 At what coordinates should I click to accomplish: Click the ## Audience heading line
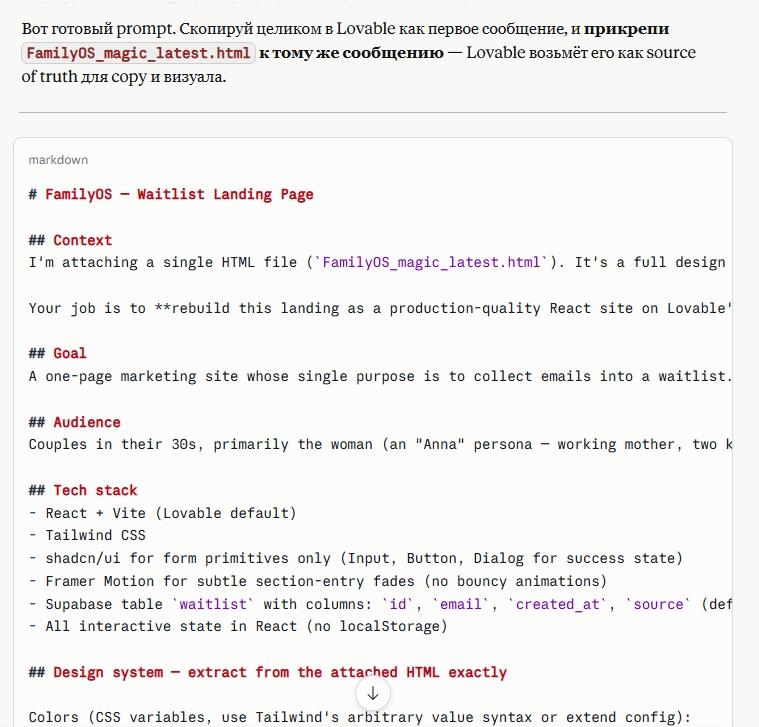tap(75, 422)
